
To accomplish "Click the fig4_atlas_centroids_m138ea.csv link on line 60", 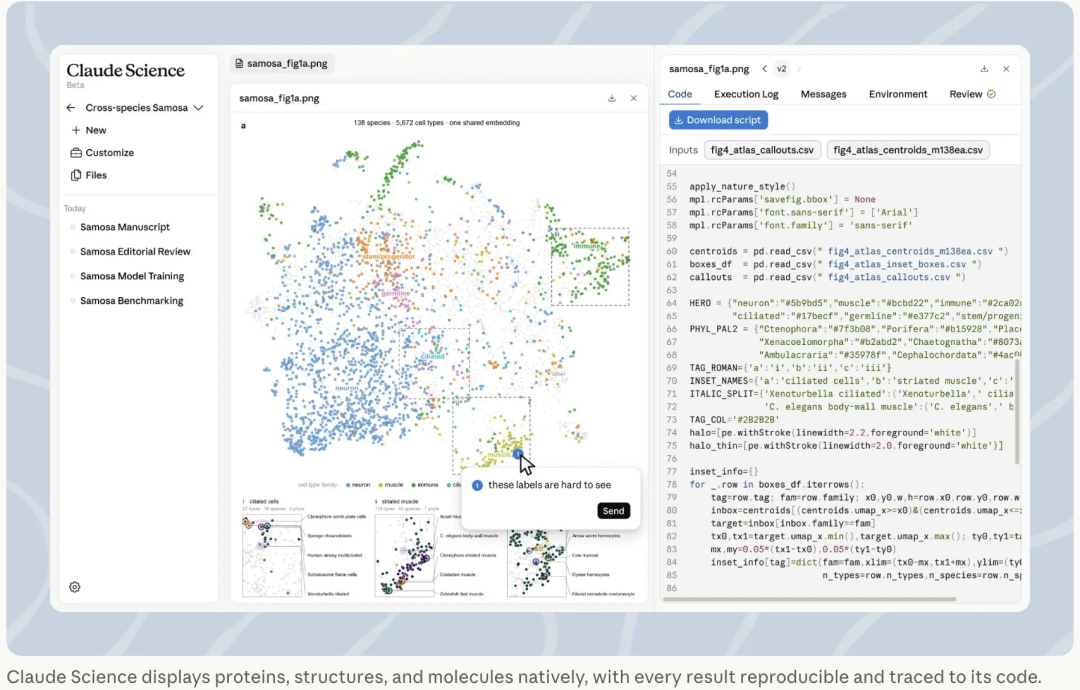I will [x=911, y=251].
